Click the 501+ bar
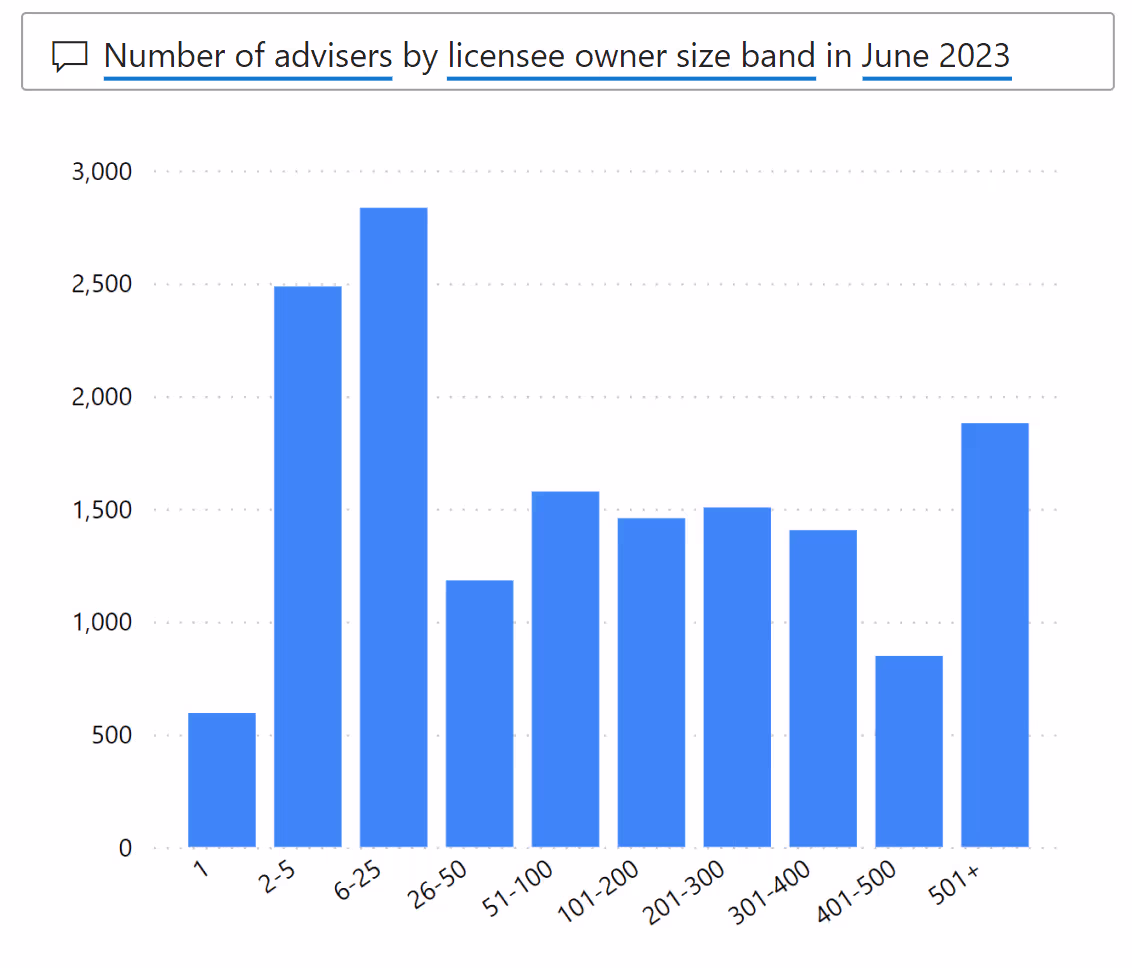Image resolution: width=1132 pixels, height=968 pixels. click(x=995, y=635)
